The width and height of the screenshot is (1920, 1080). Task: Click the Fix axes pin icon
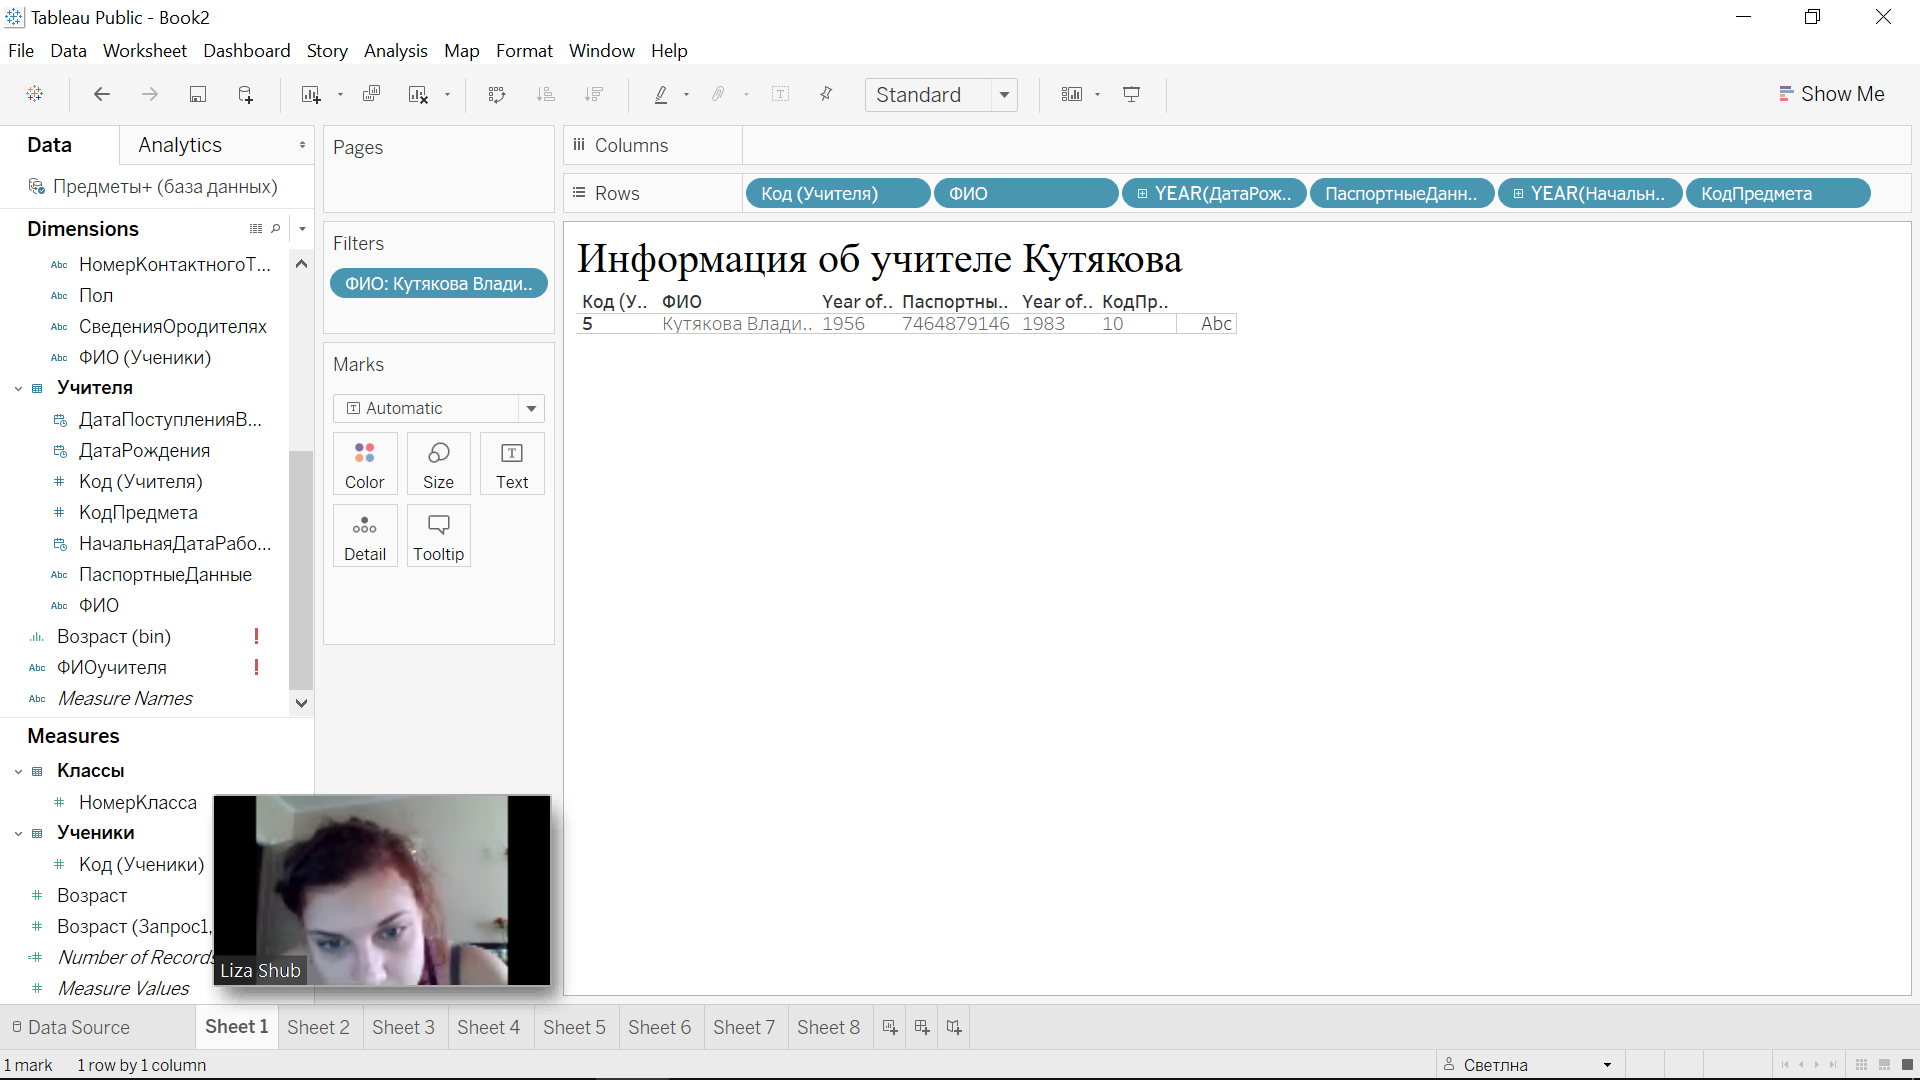click(x=826, y=94)
